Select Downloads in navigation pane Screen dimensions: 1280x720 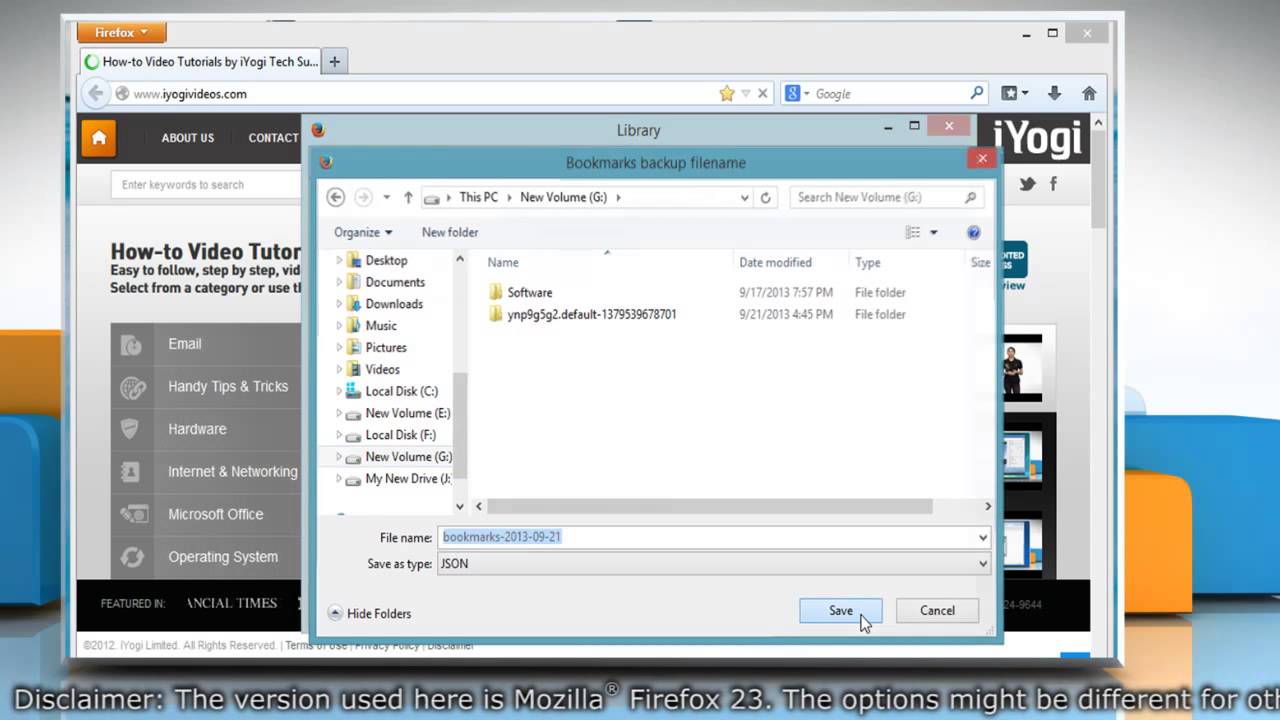point(394,304)
